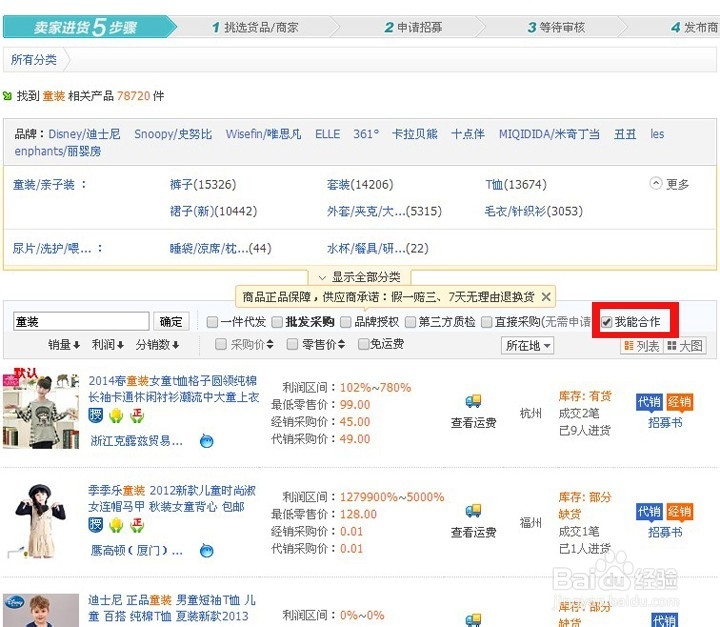Image resolution: width=720 pixels, height=627 pixels.
Task: Open step 2 申请招募
Action: click(413, 28)
